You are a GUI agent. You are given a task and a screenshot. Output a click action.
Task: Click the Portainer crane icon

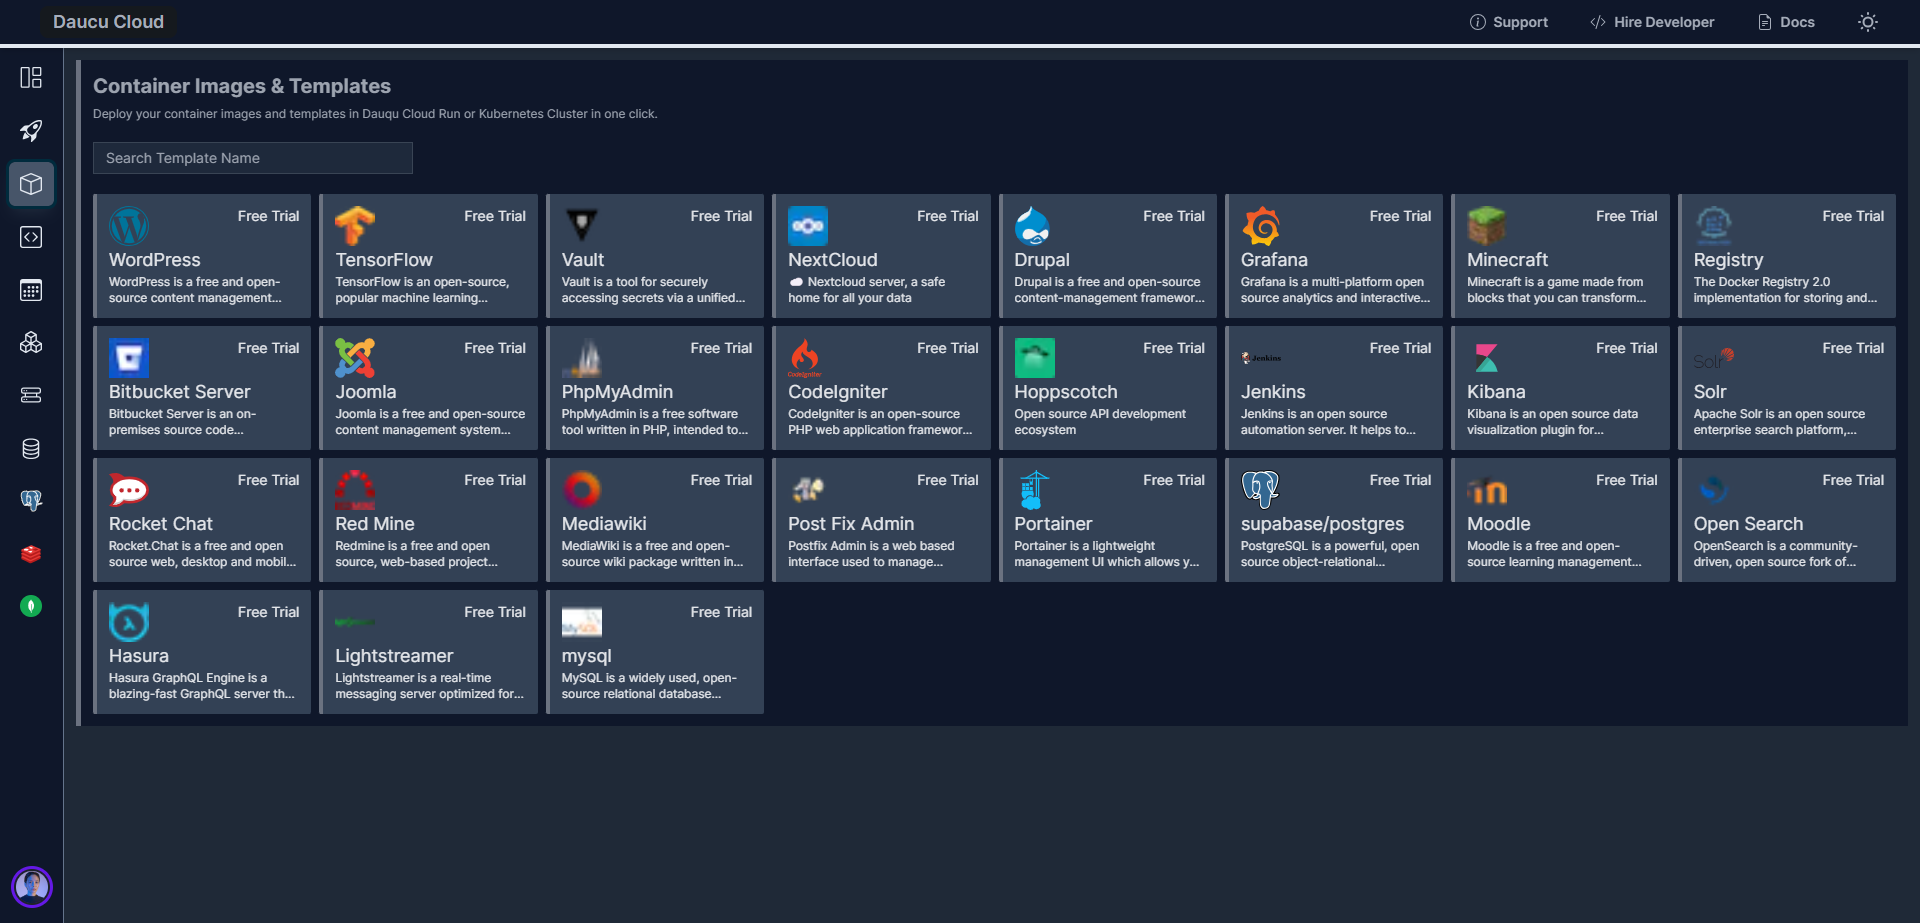pyautogui.click(x=1034, y=490)
